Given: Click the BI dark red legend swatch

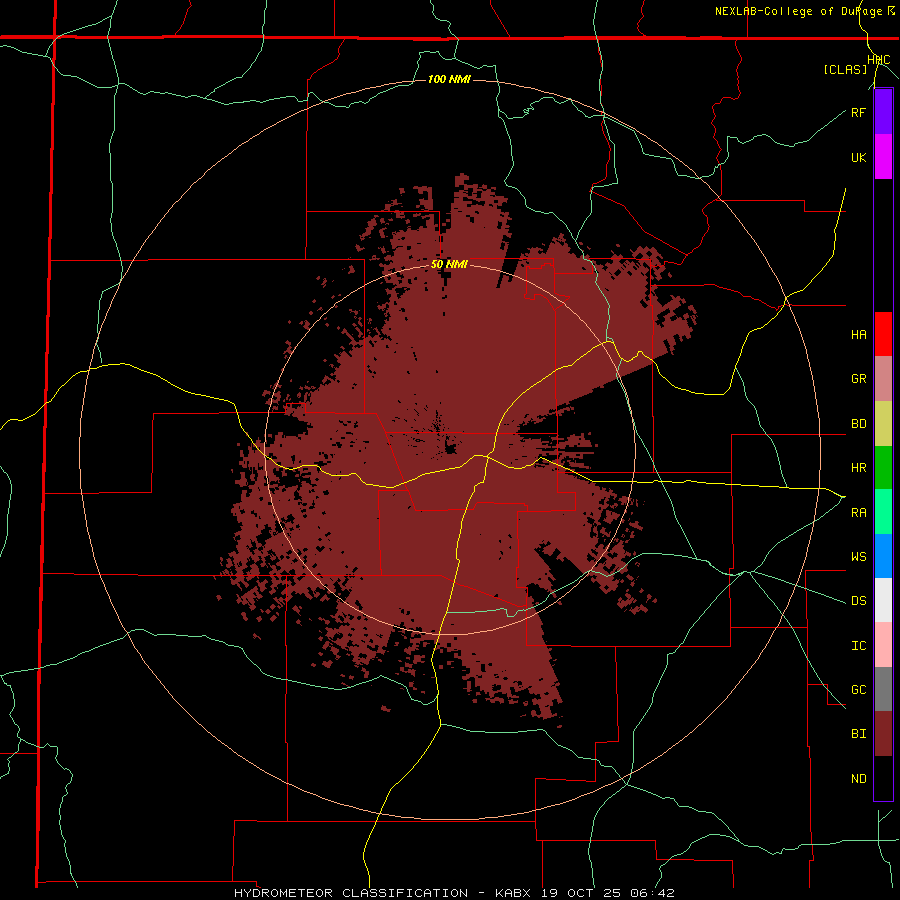Looking at the screenshot, I should coord(883,734).
